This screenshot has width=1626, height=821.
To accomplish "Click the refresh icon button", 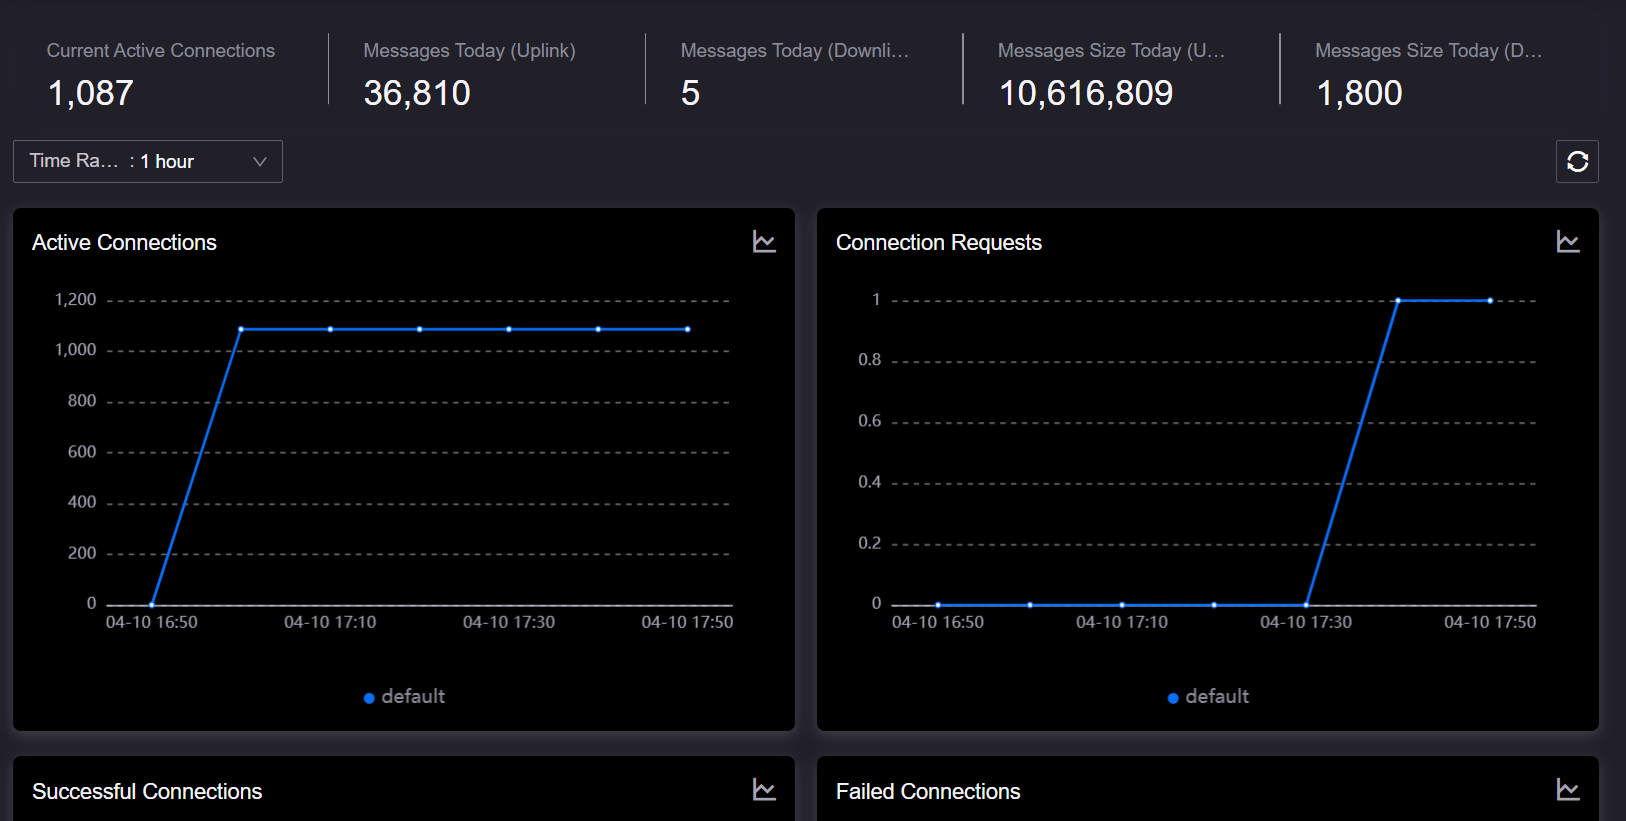I will 1577,162.
